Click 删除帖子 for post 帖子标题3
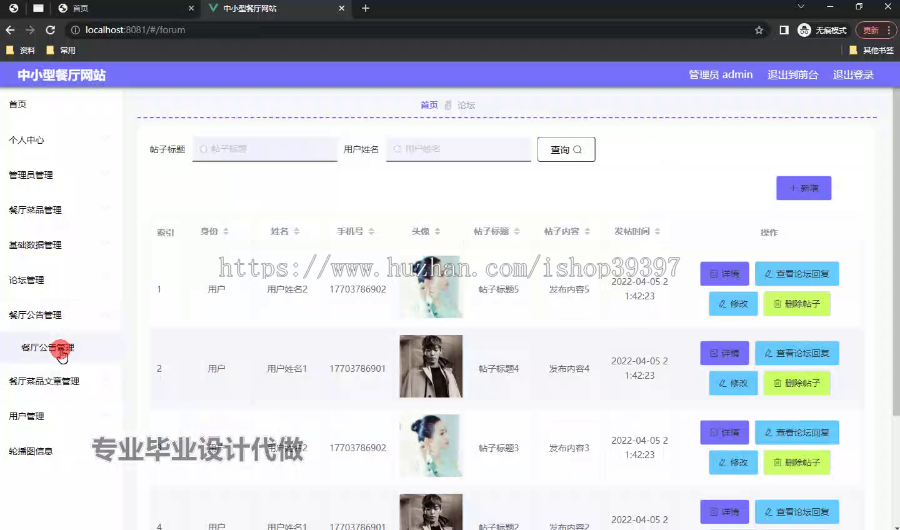This screenshot has width=900, height=530. (797, 462)
